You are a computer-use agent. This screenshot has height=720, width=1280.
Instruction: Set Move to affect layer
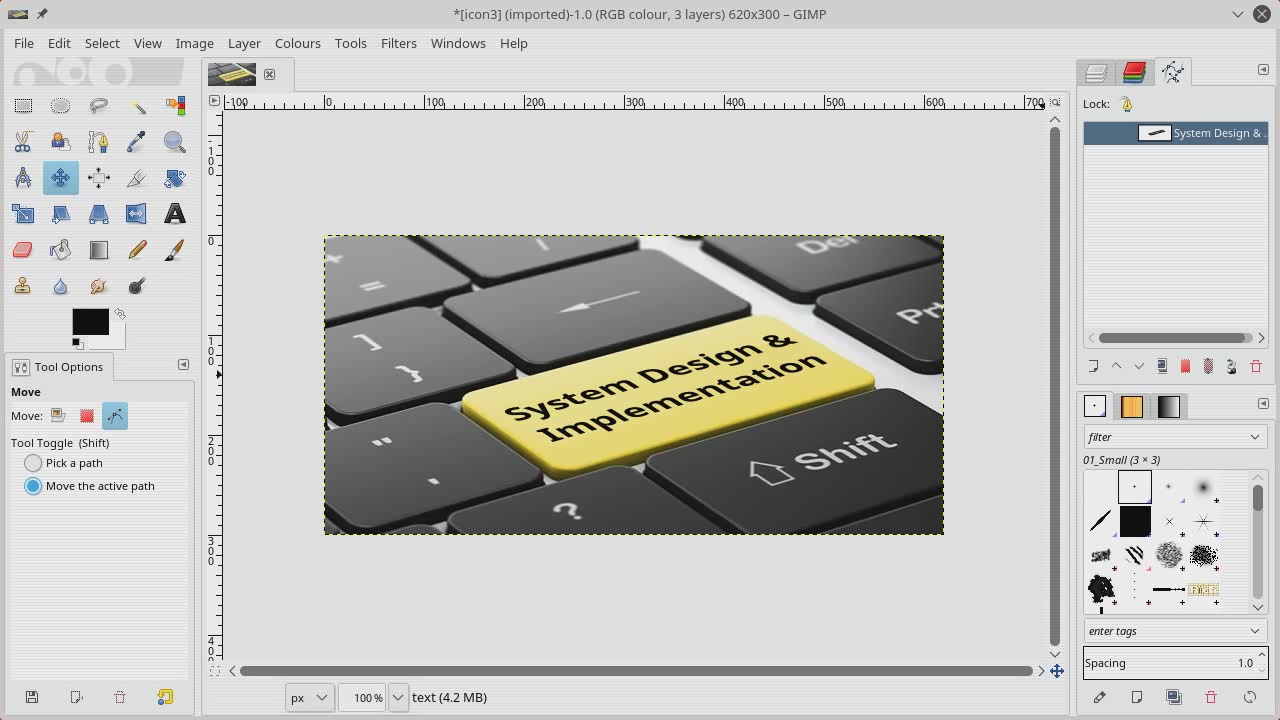coord(59,416)
